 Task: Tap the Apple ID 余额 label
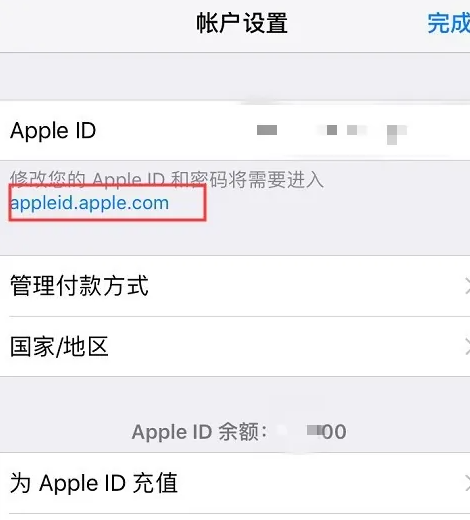tap(199, 432)
